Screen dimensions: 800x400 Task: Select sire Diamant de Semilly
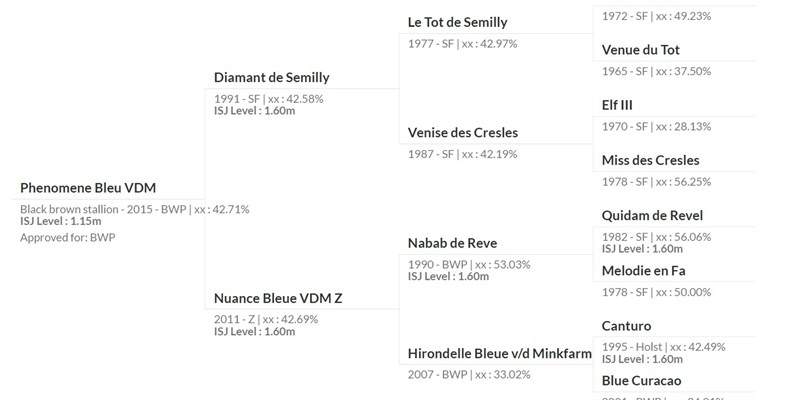coord(271,78)
